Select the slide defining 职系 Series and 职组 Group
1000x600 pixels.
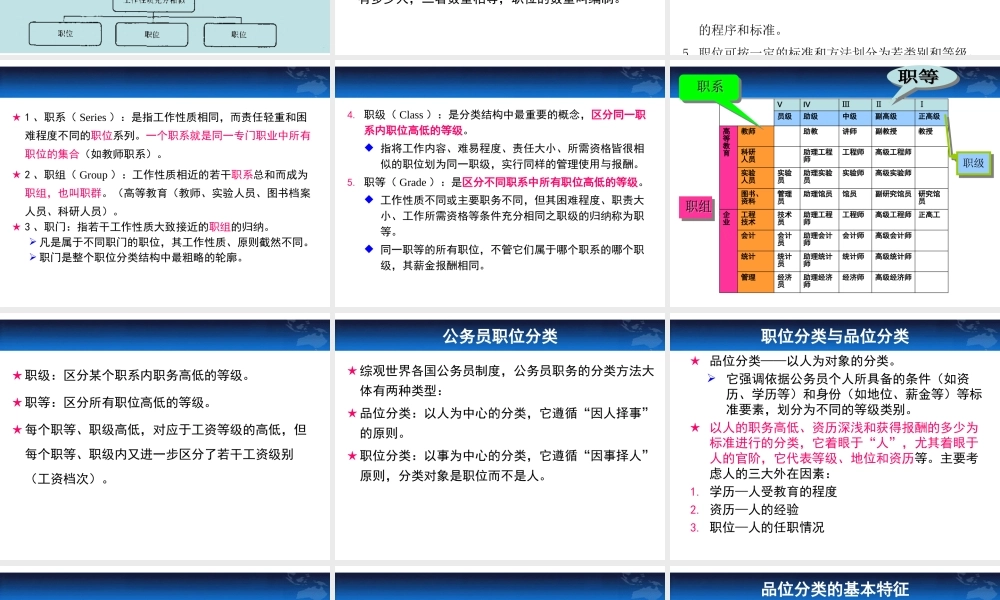[165, 186]
